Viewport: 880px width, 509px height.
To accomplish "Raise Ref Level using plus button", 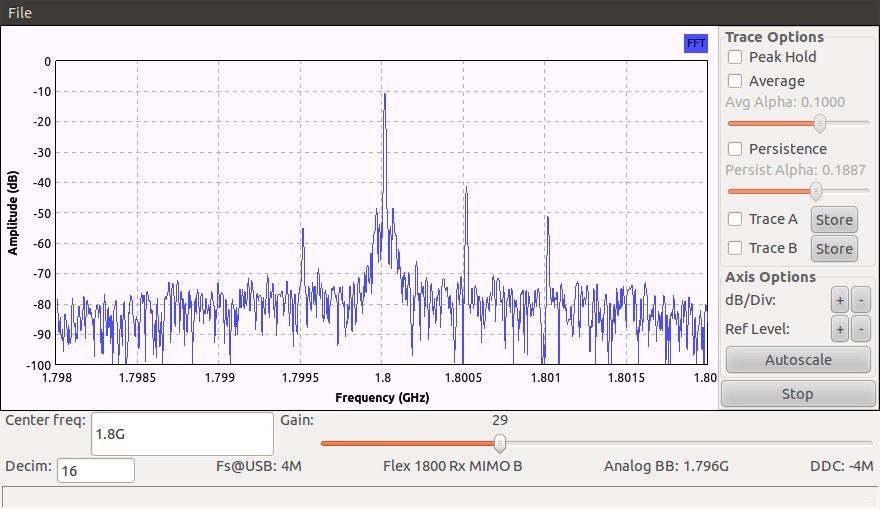I will click(839, 329).
